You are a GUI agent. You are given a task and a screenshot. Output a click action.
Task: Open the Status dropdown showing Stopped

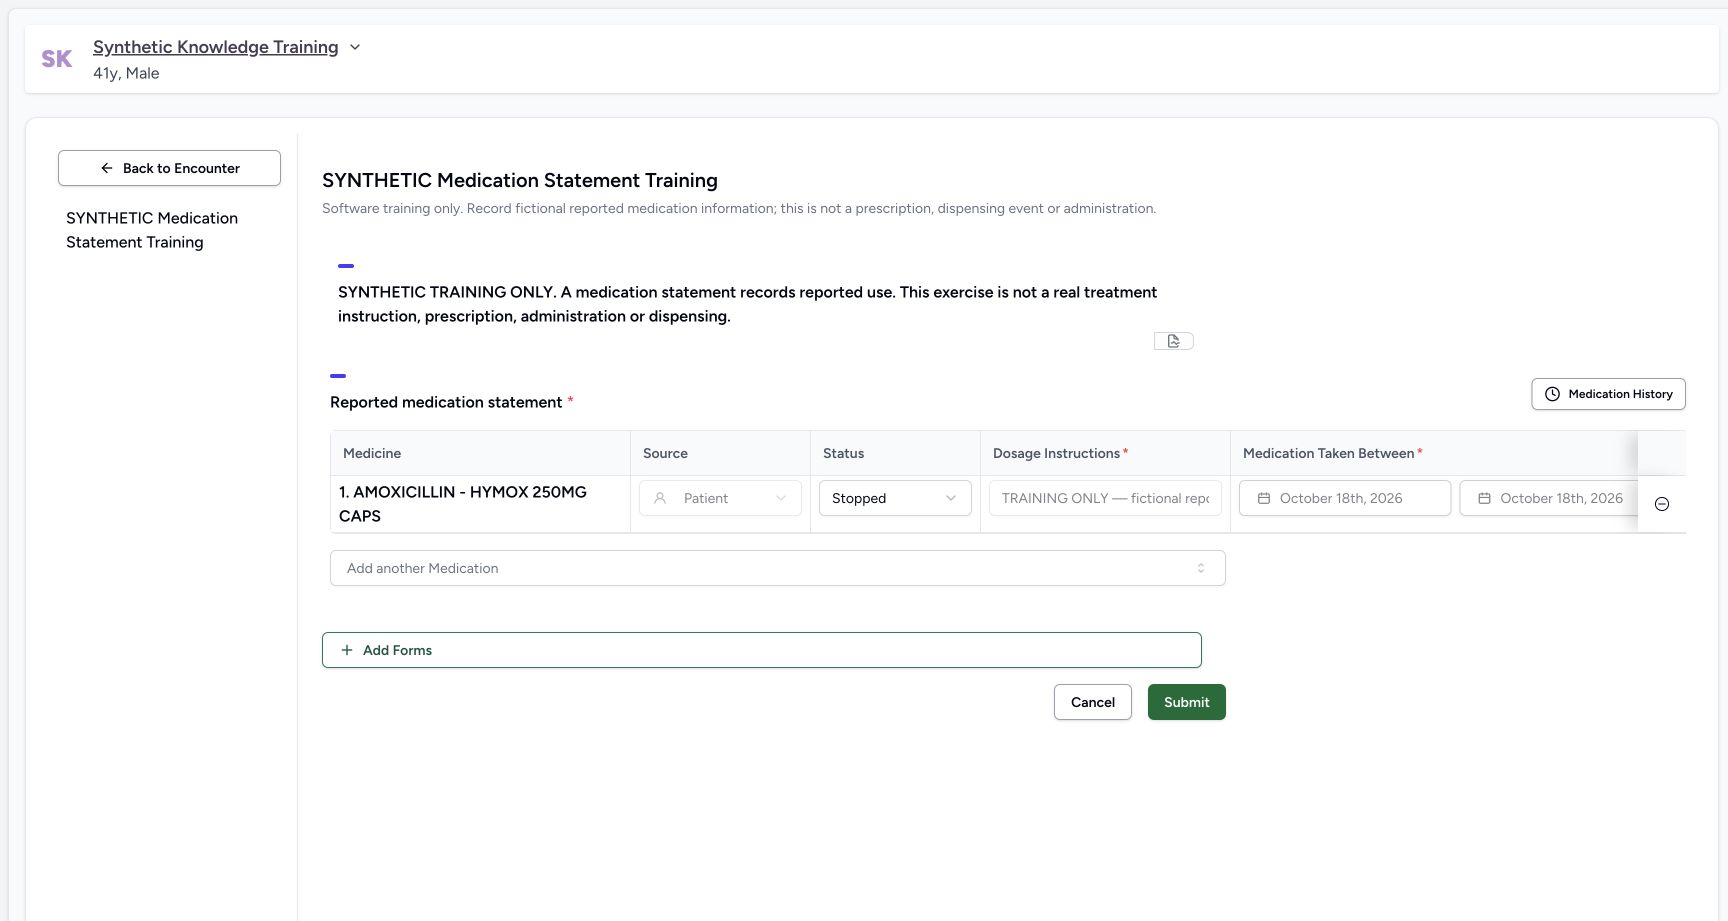[x=895, y=498]
